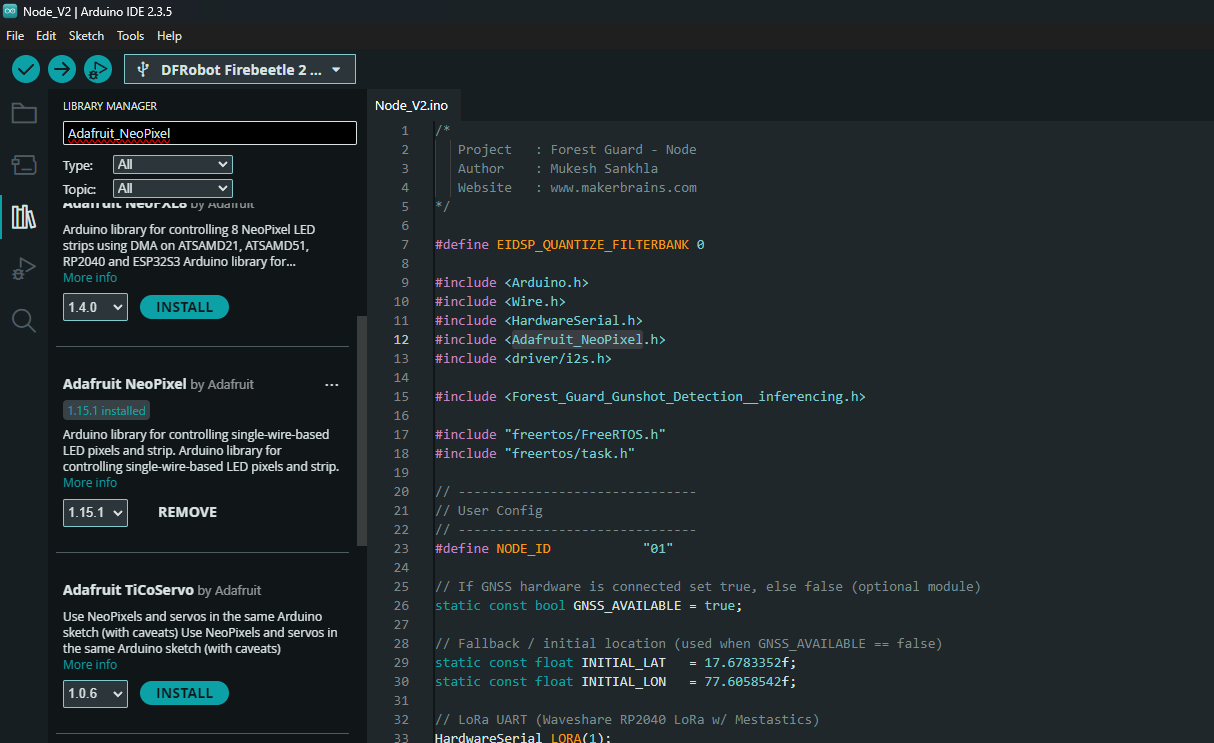The height and width of the screenshot is (743, 1214).
Task: Remove the Adafruit NeoPixel library
Action: (x=187, y=512)
